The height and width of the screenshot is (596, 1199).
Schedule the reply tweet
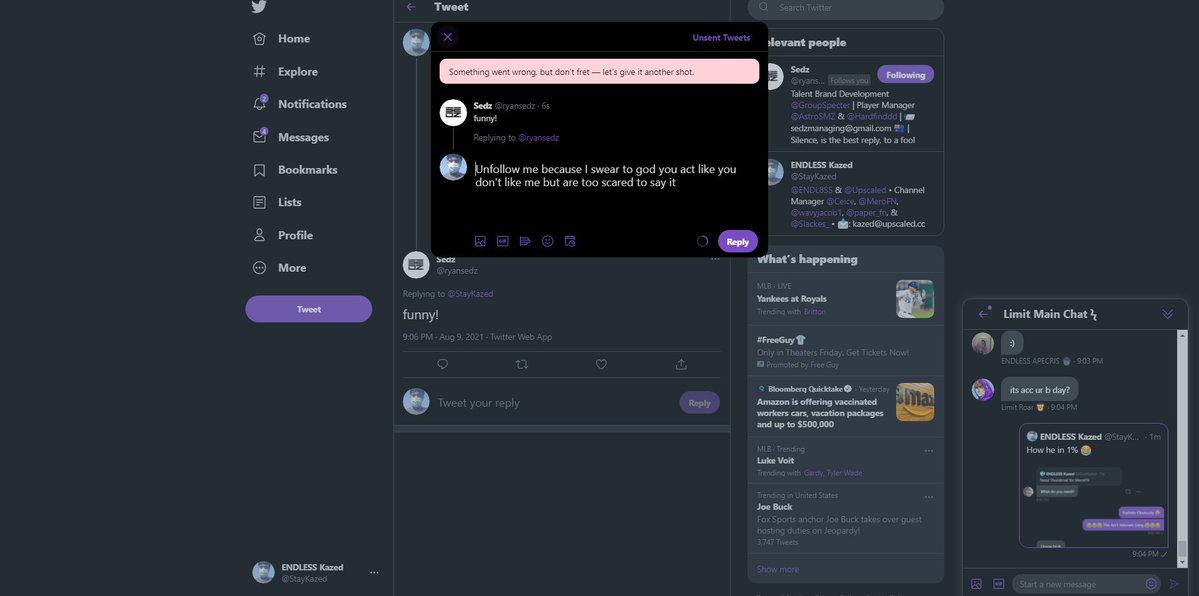570,241
